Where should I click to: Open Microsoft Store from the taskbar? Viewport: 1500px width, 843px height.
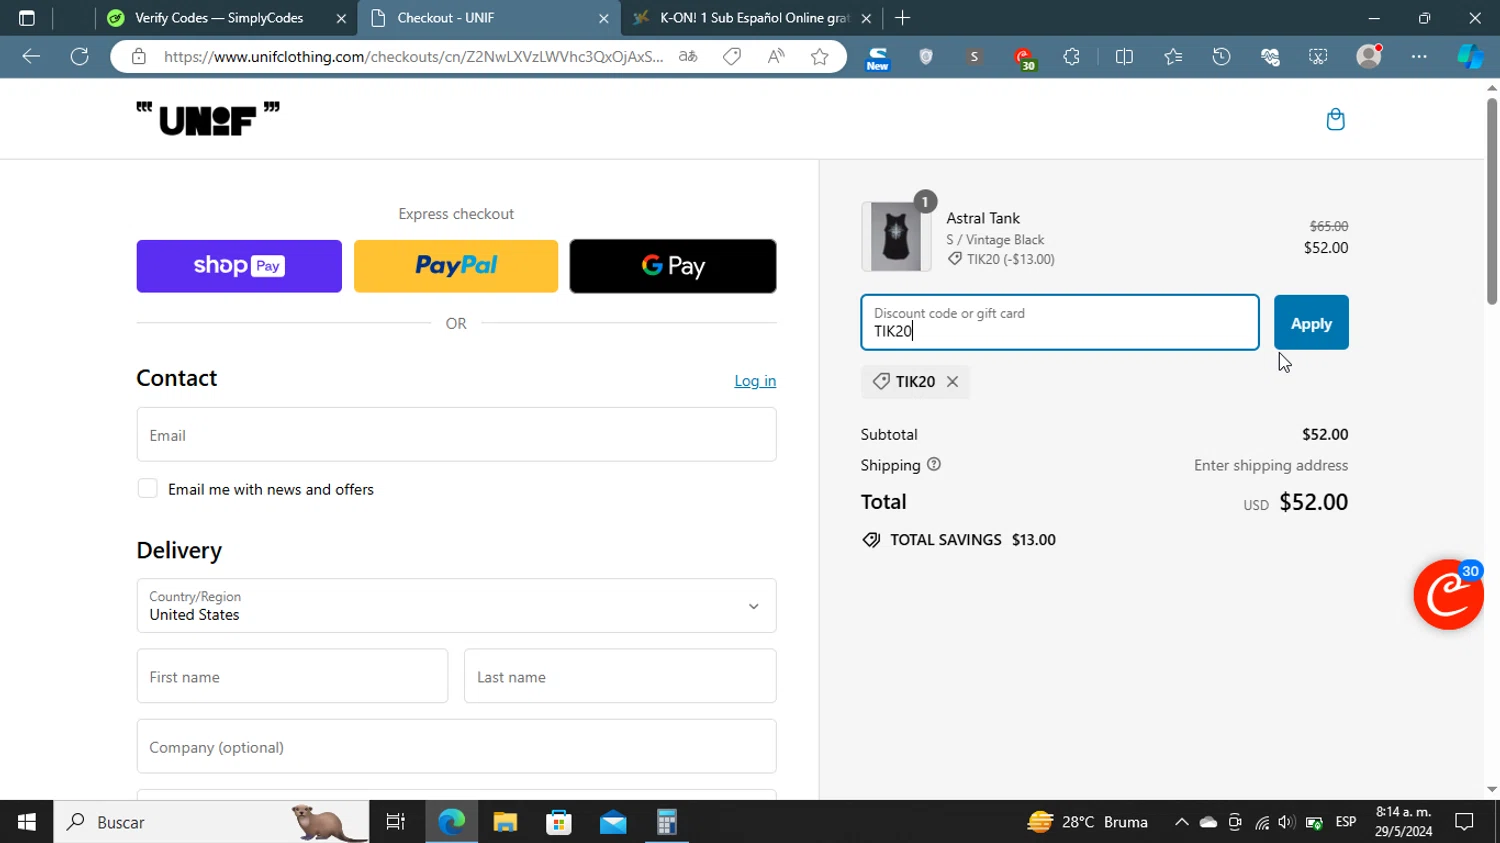click(559, 822)
